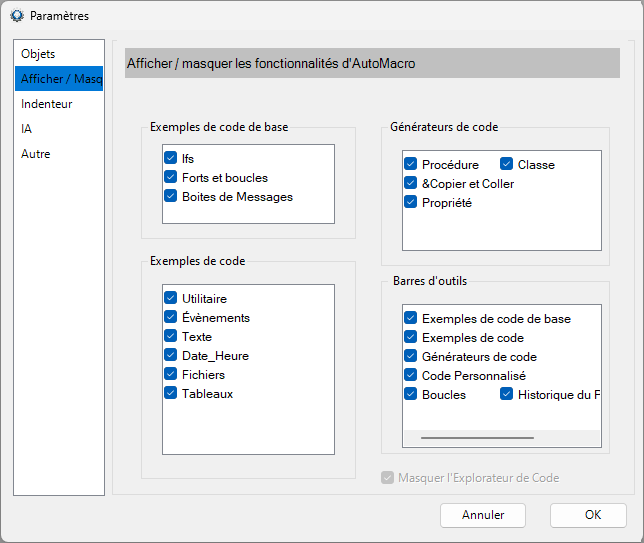The image size is (644, 543).
Task: Toggle Exemples de code toolbar checkbox
Action: click(410, 337)
